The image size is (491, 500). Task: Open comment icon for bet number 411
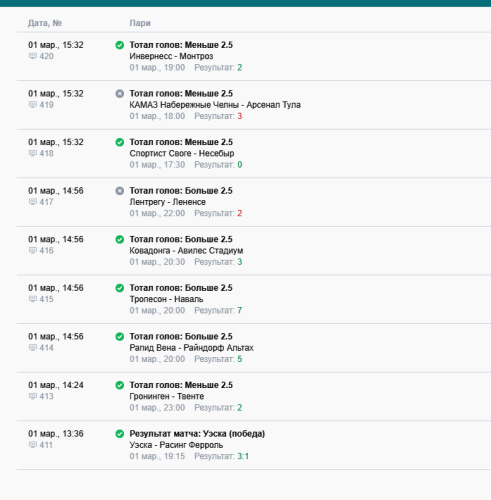pos(33,445)
